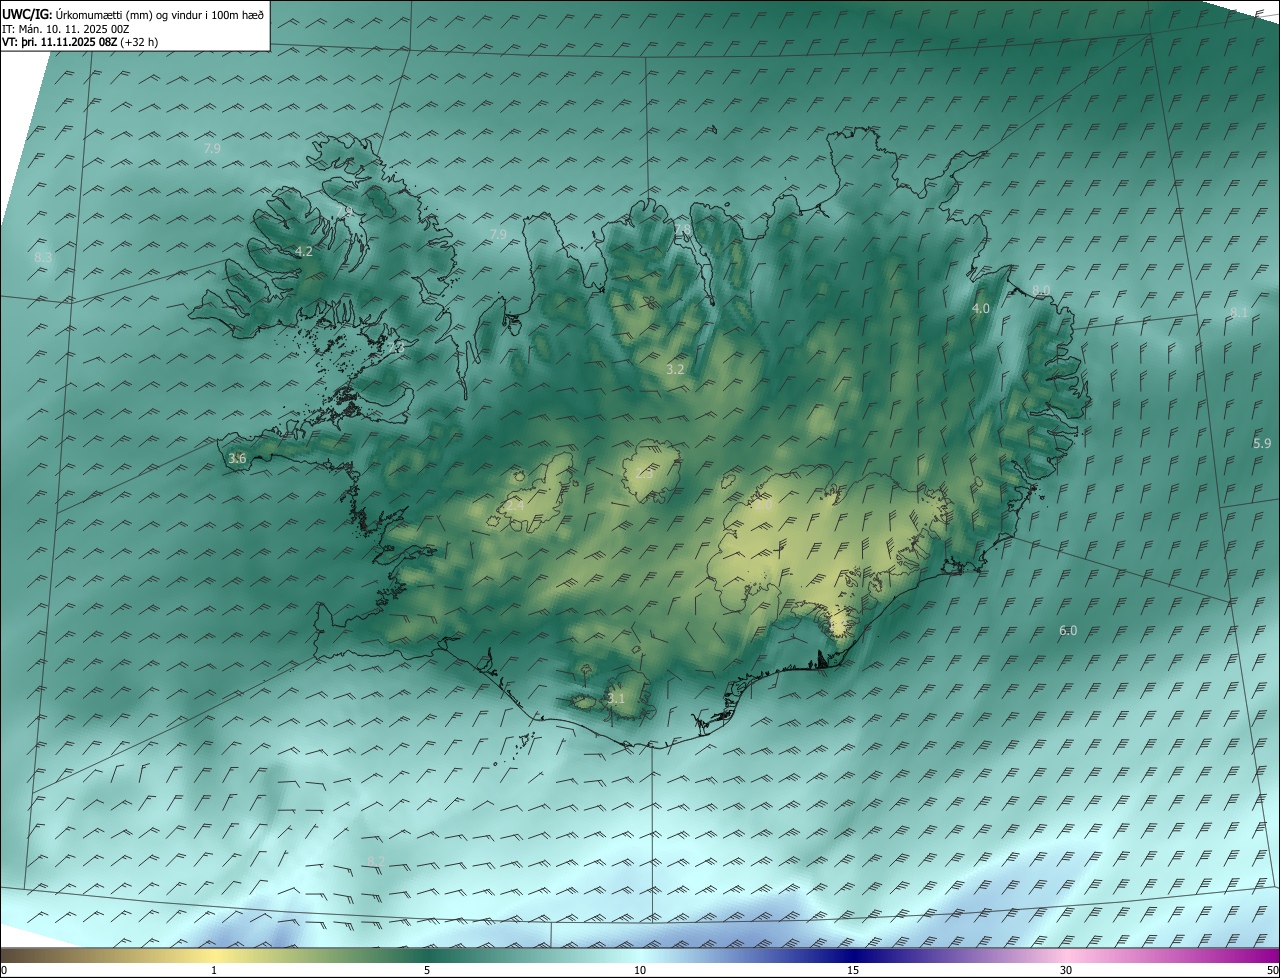Click the "VT: þri. 11.11.2025 08Z (+32 h)" line
This screenshot has width=1280, height=978.
click(80, 42)
